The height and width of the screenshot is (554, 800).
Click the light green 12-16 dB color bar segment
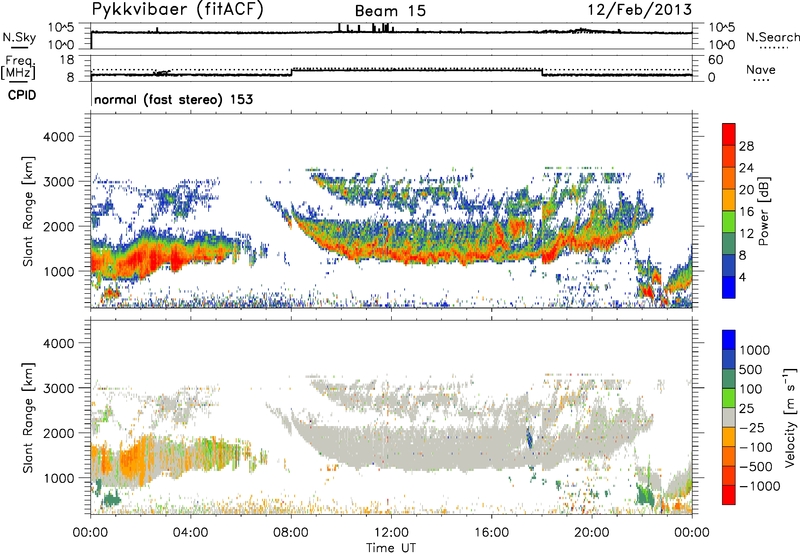pyautogui.click(x=729, y=221)
